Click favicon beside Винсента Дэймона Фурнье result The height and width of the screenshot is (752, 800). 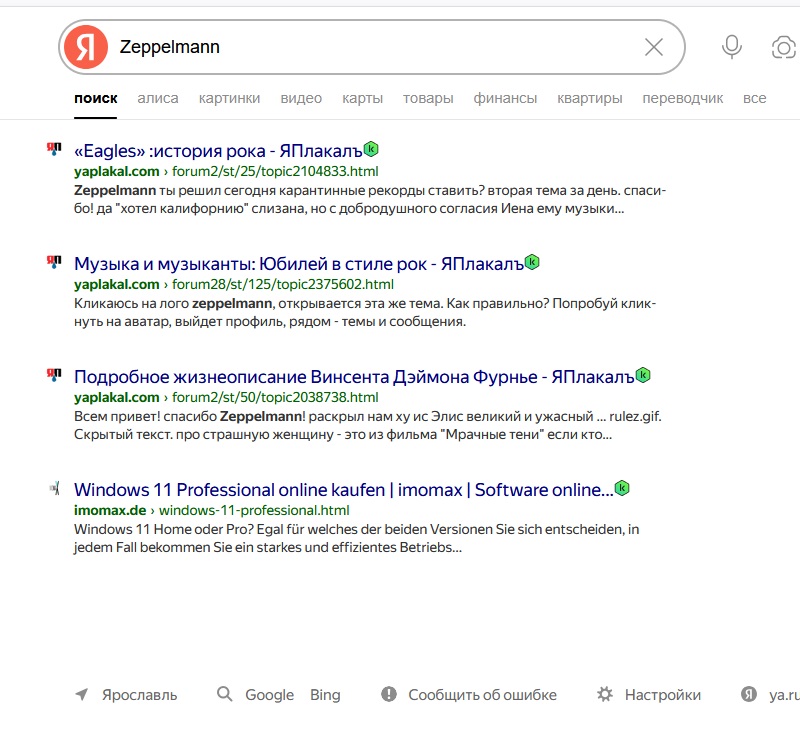(x=54, y=375)
